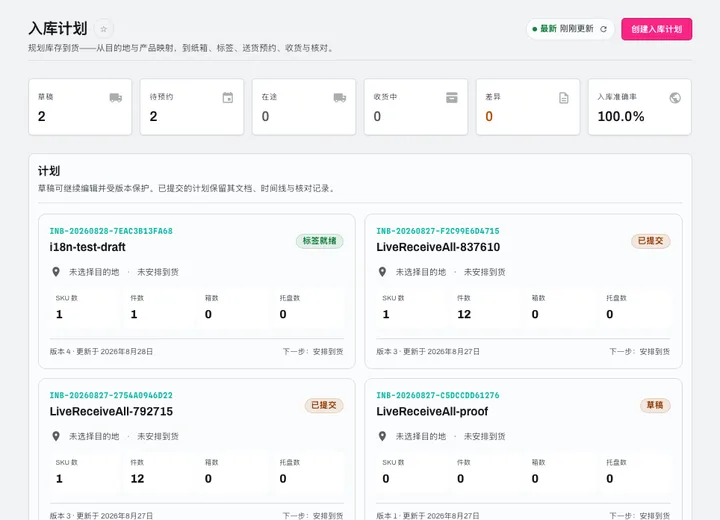Click the 标签就绪 status badge
The image size is (720, 520).
tap(320, 241)
